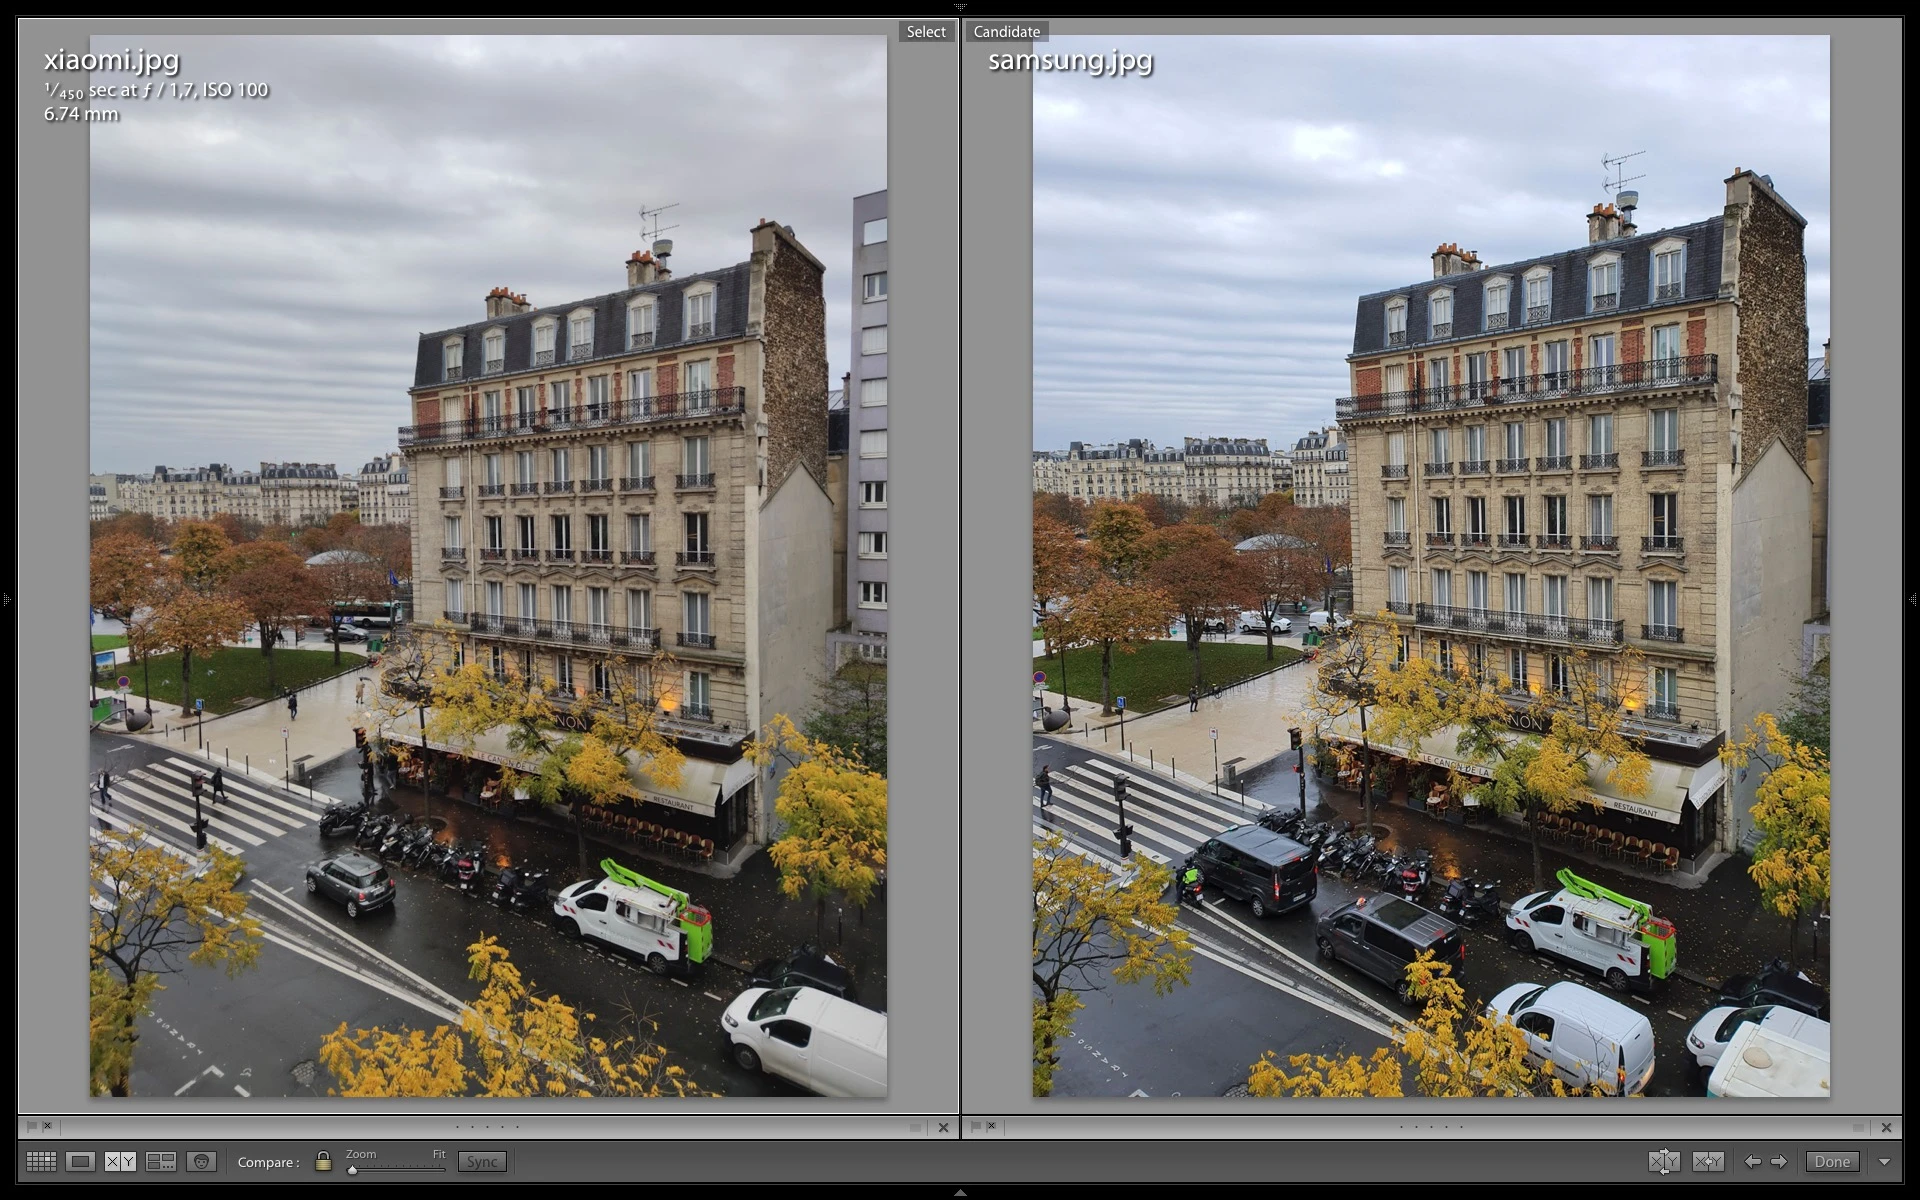Expand the bottom filmstrip panel
1920x1200 pixels.
pyautogui.click(x=960, y=1193)
